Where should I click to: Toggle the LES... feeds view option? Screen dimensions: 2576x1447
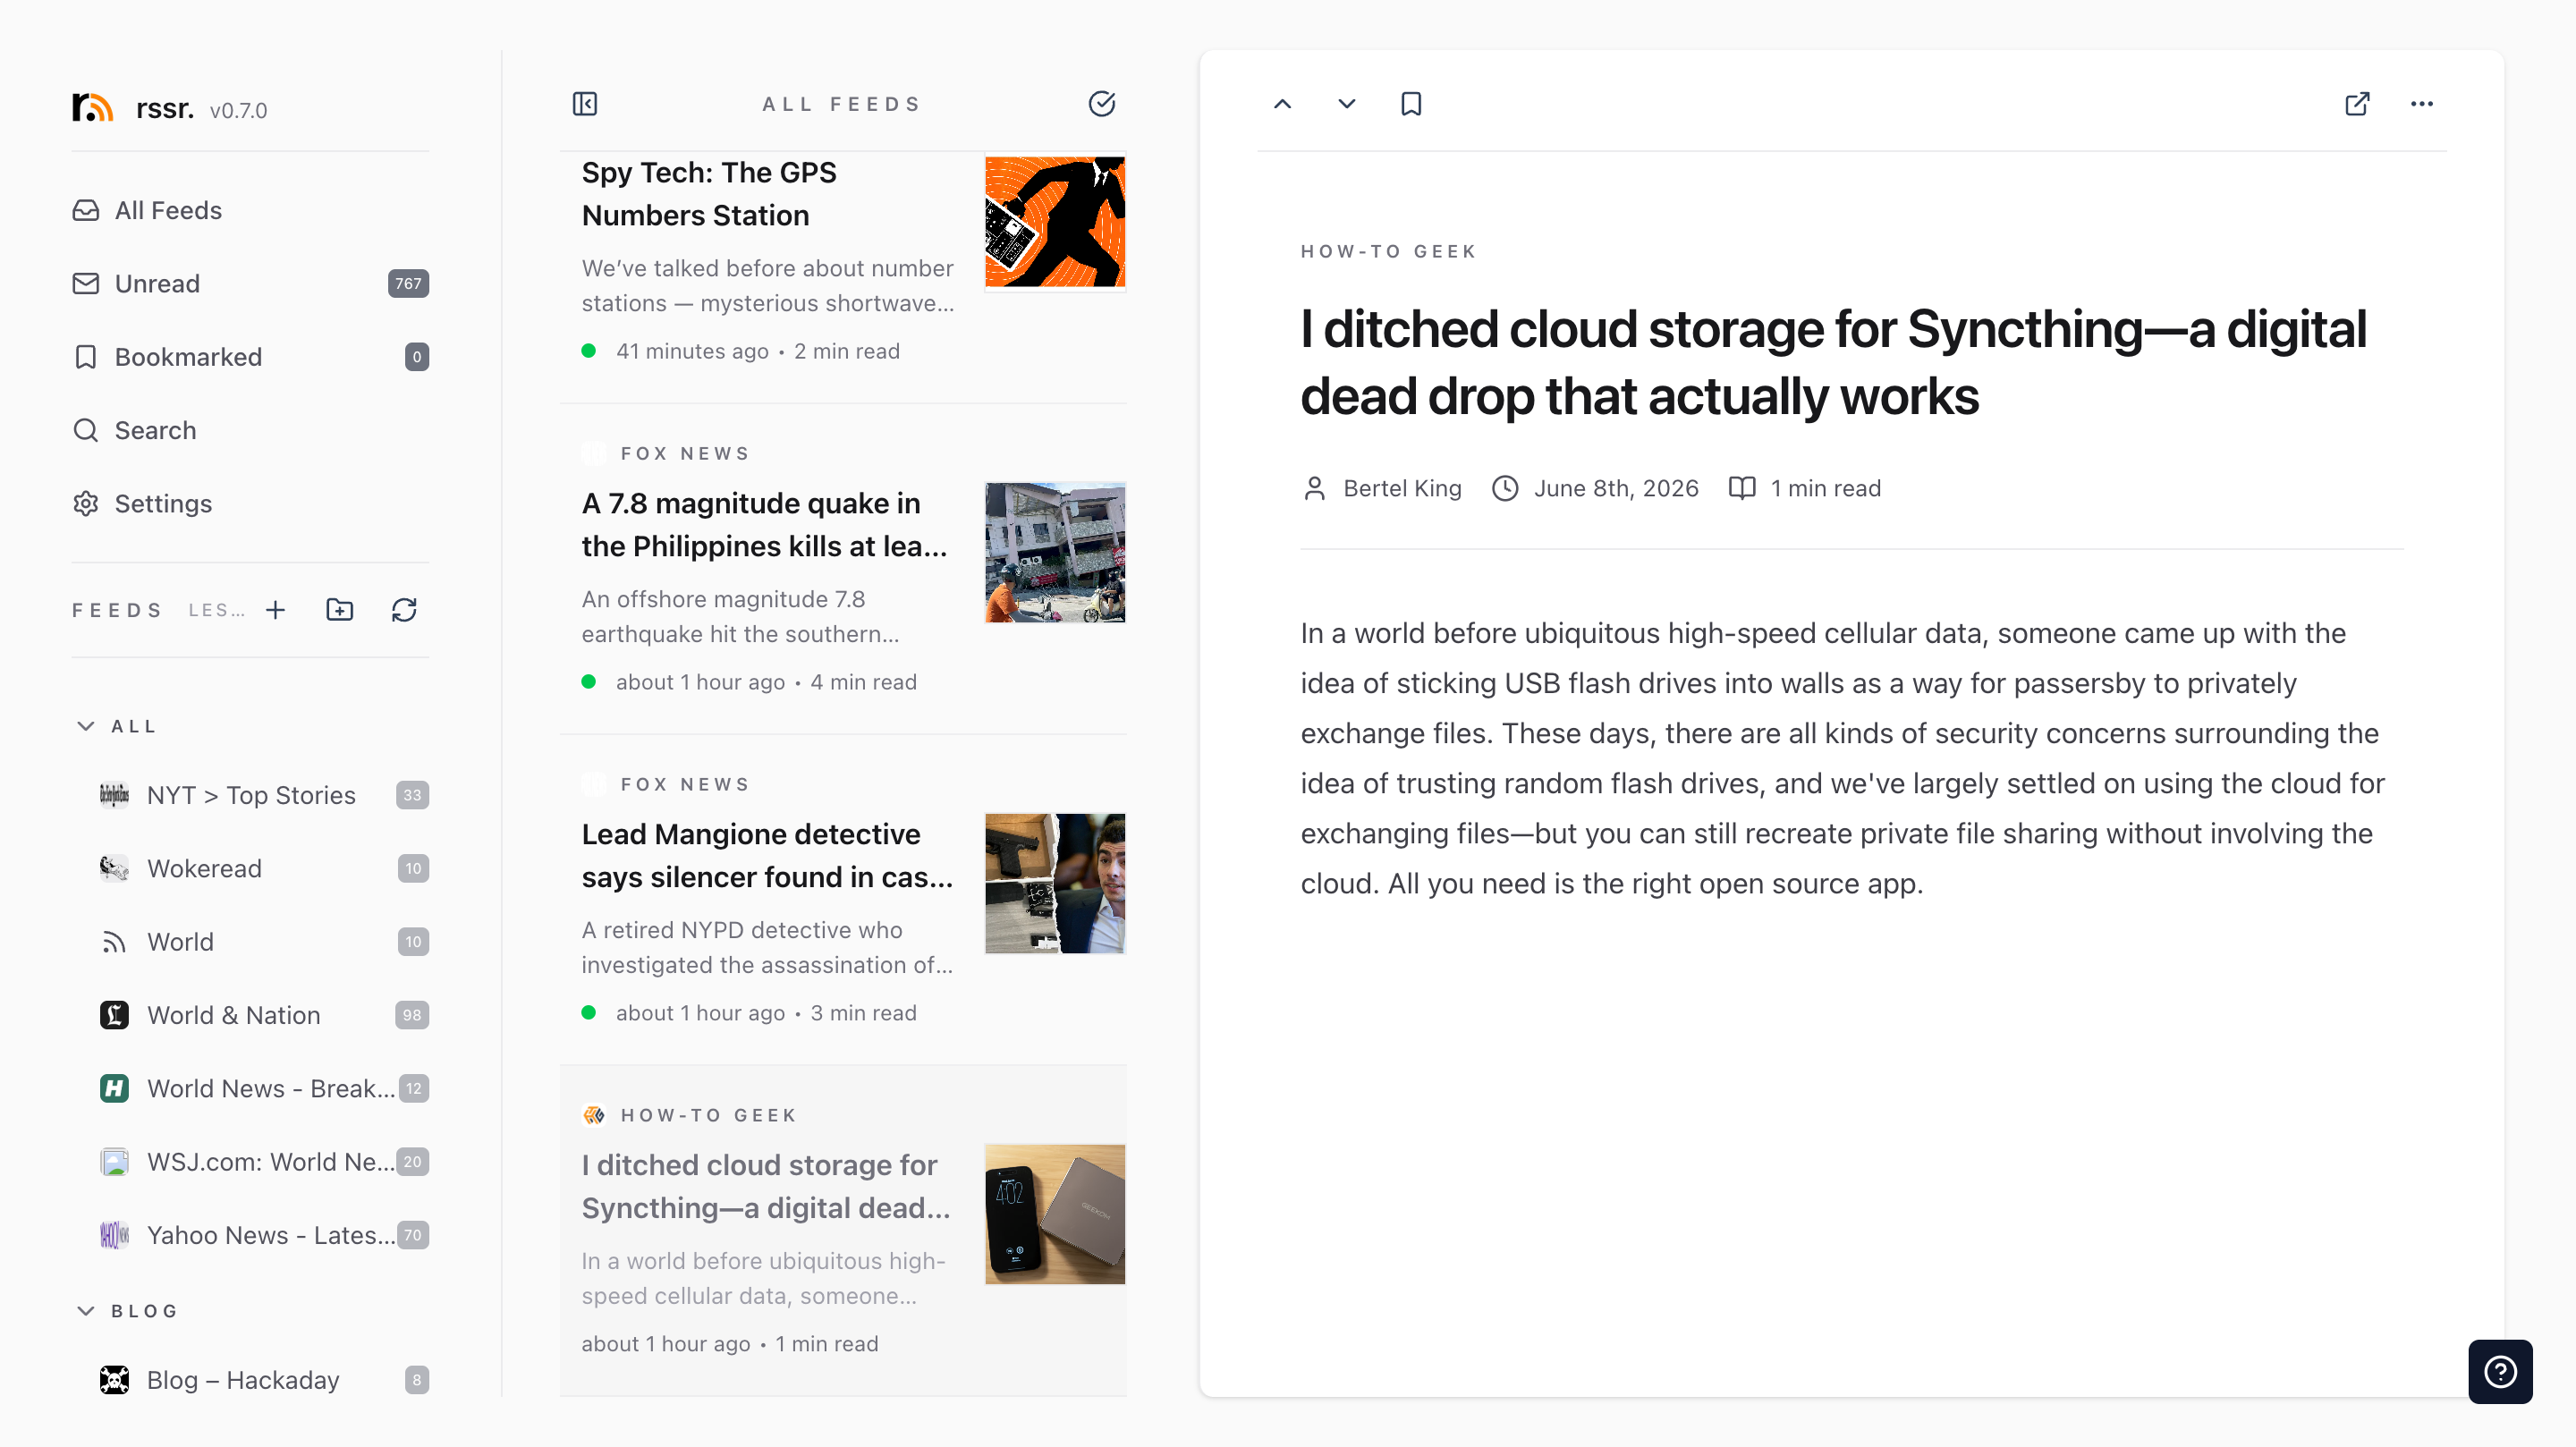pos(216,610)
